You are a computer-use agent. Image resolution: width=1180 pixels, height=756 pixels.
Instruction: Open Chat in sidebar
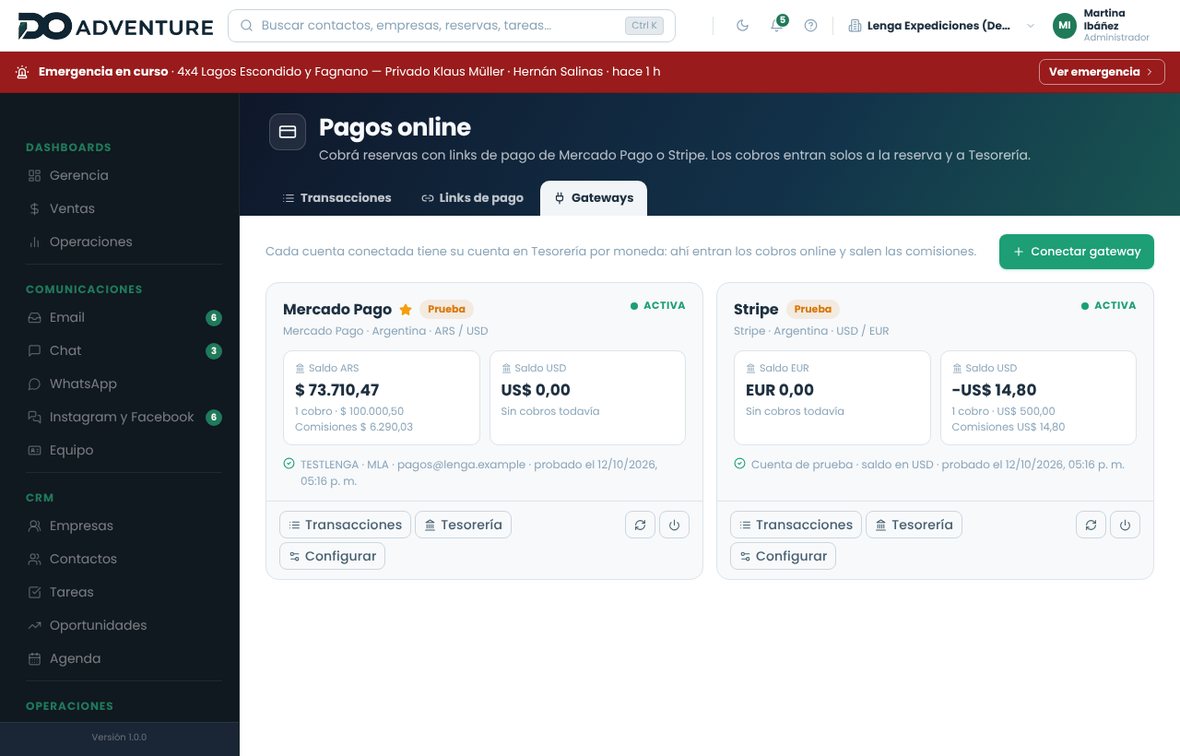click(123, 351)
